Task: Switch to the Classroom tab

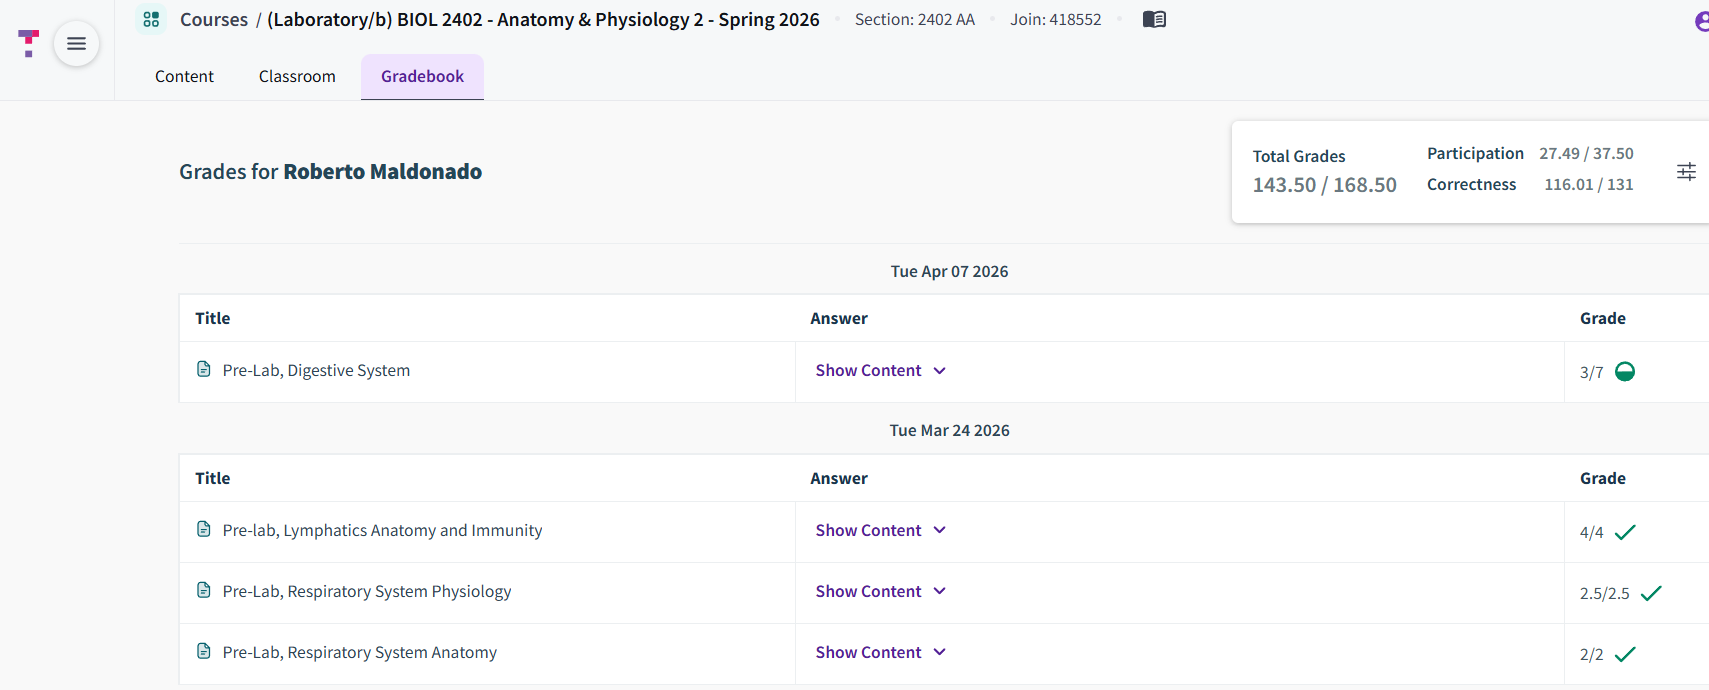Action: (297, 76)
